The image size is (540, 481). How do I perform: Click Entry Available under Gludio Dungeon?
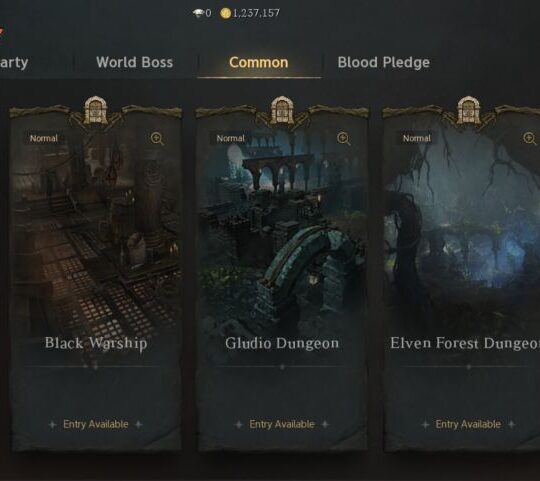click(x=282, y=424)
